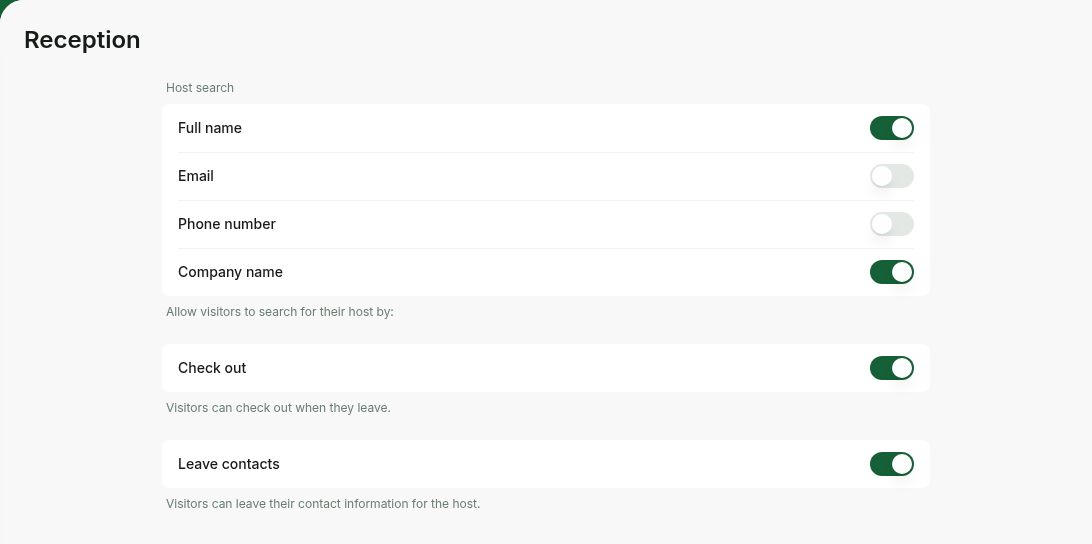
Task: Click divider line between Full name and Email
Action: pos(546,153)
